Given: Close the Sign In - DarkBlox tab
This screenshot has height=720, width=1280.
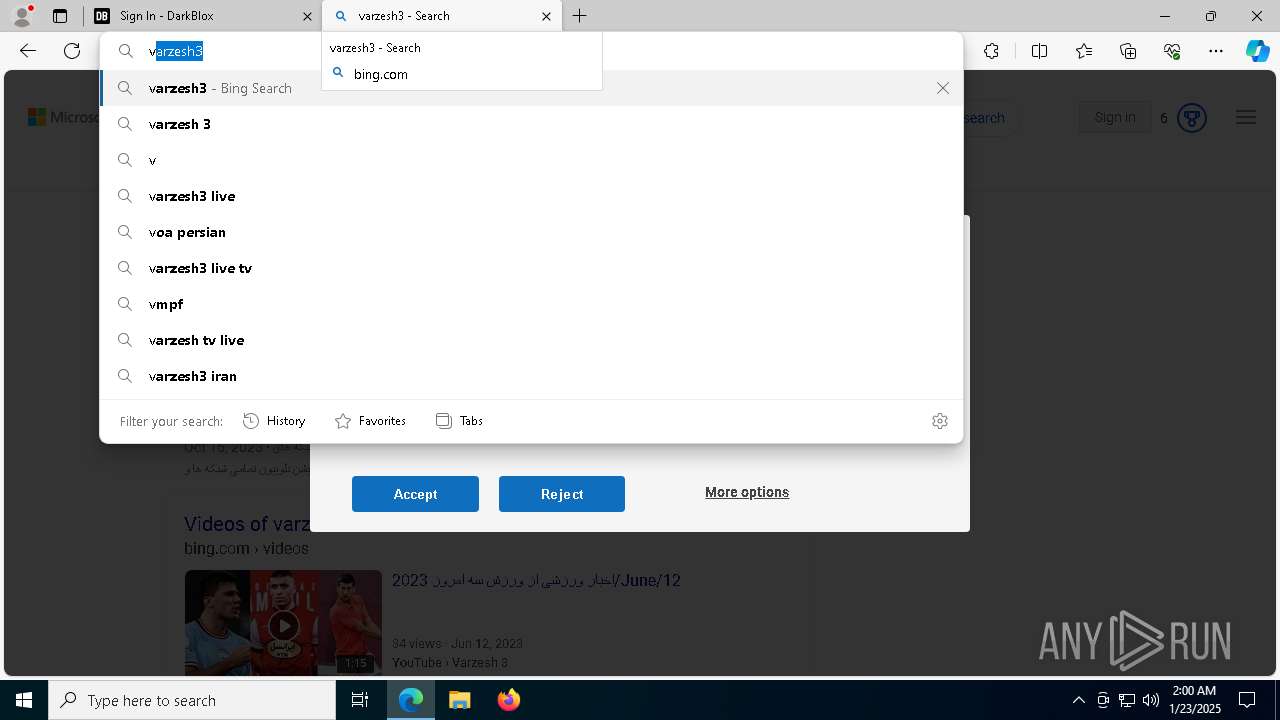Looking at the screenshot, I should click(x=307, y=16).
